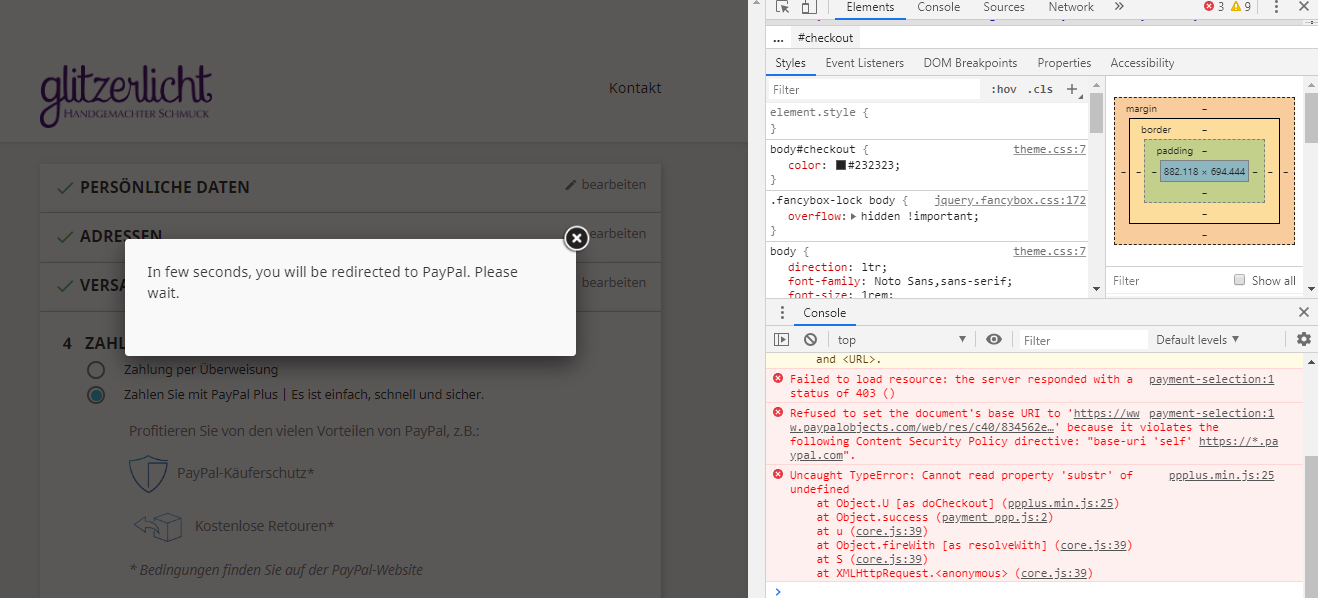
Task: Close the console drawer
Action: pos(1303,313)
